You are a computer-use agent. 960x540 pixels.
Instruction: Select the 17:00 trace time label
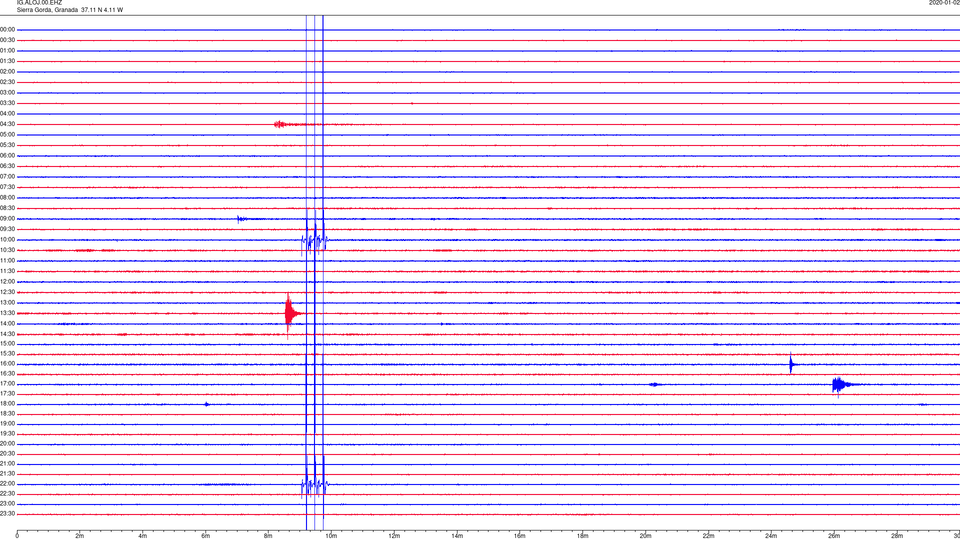point(7,384)
